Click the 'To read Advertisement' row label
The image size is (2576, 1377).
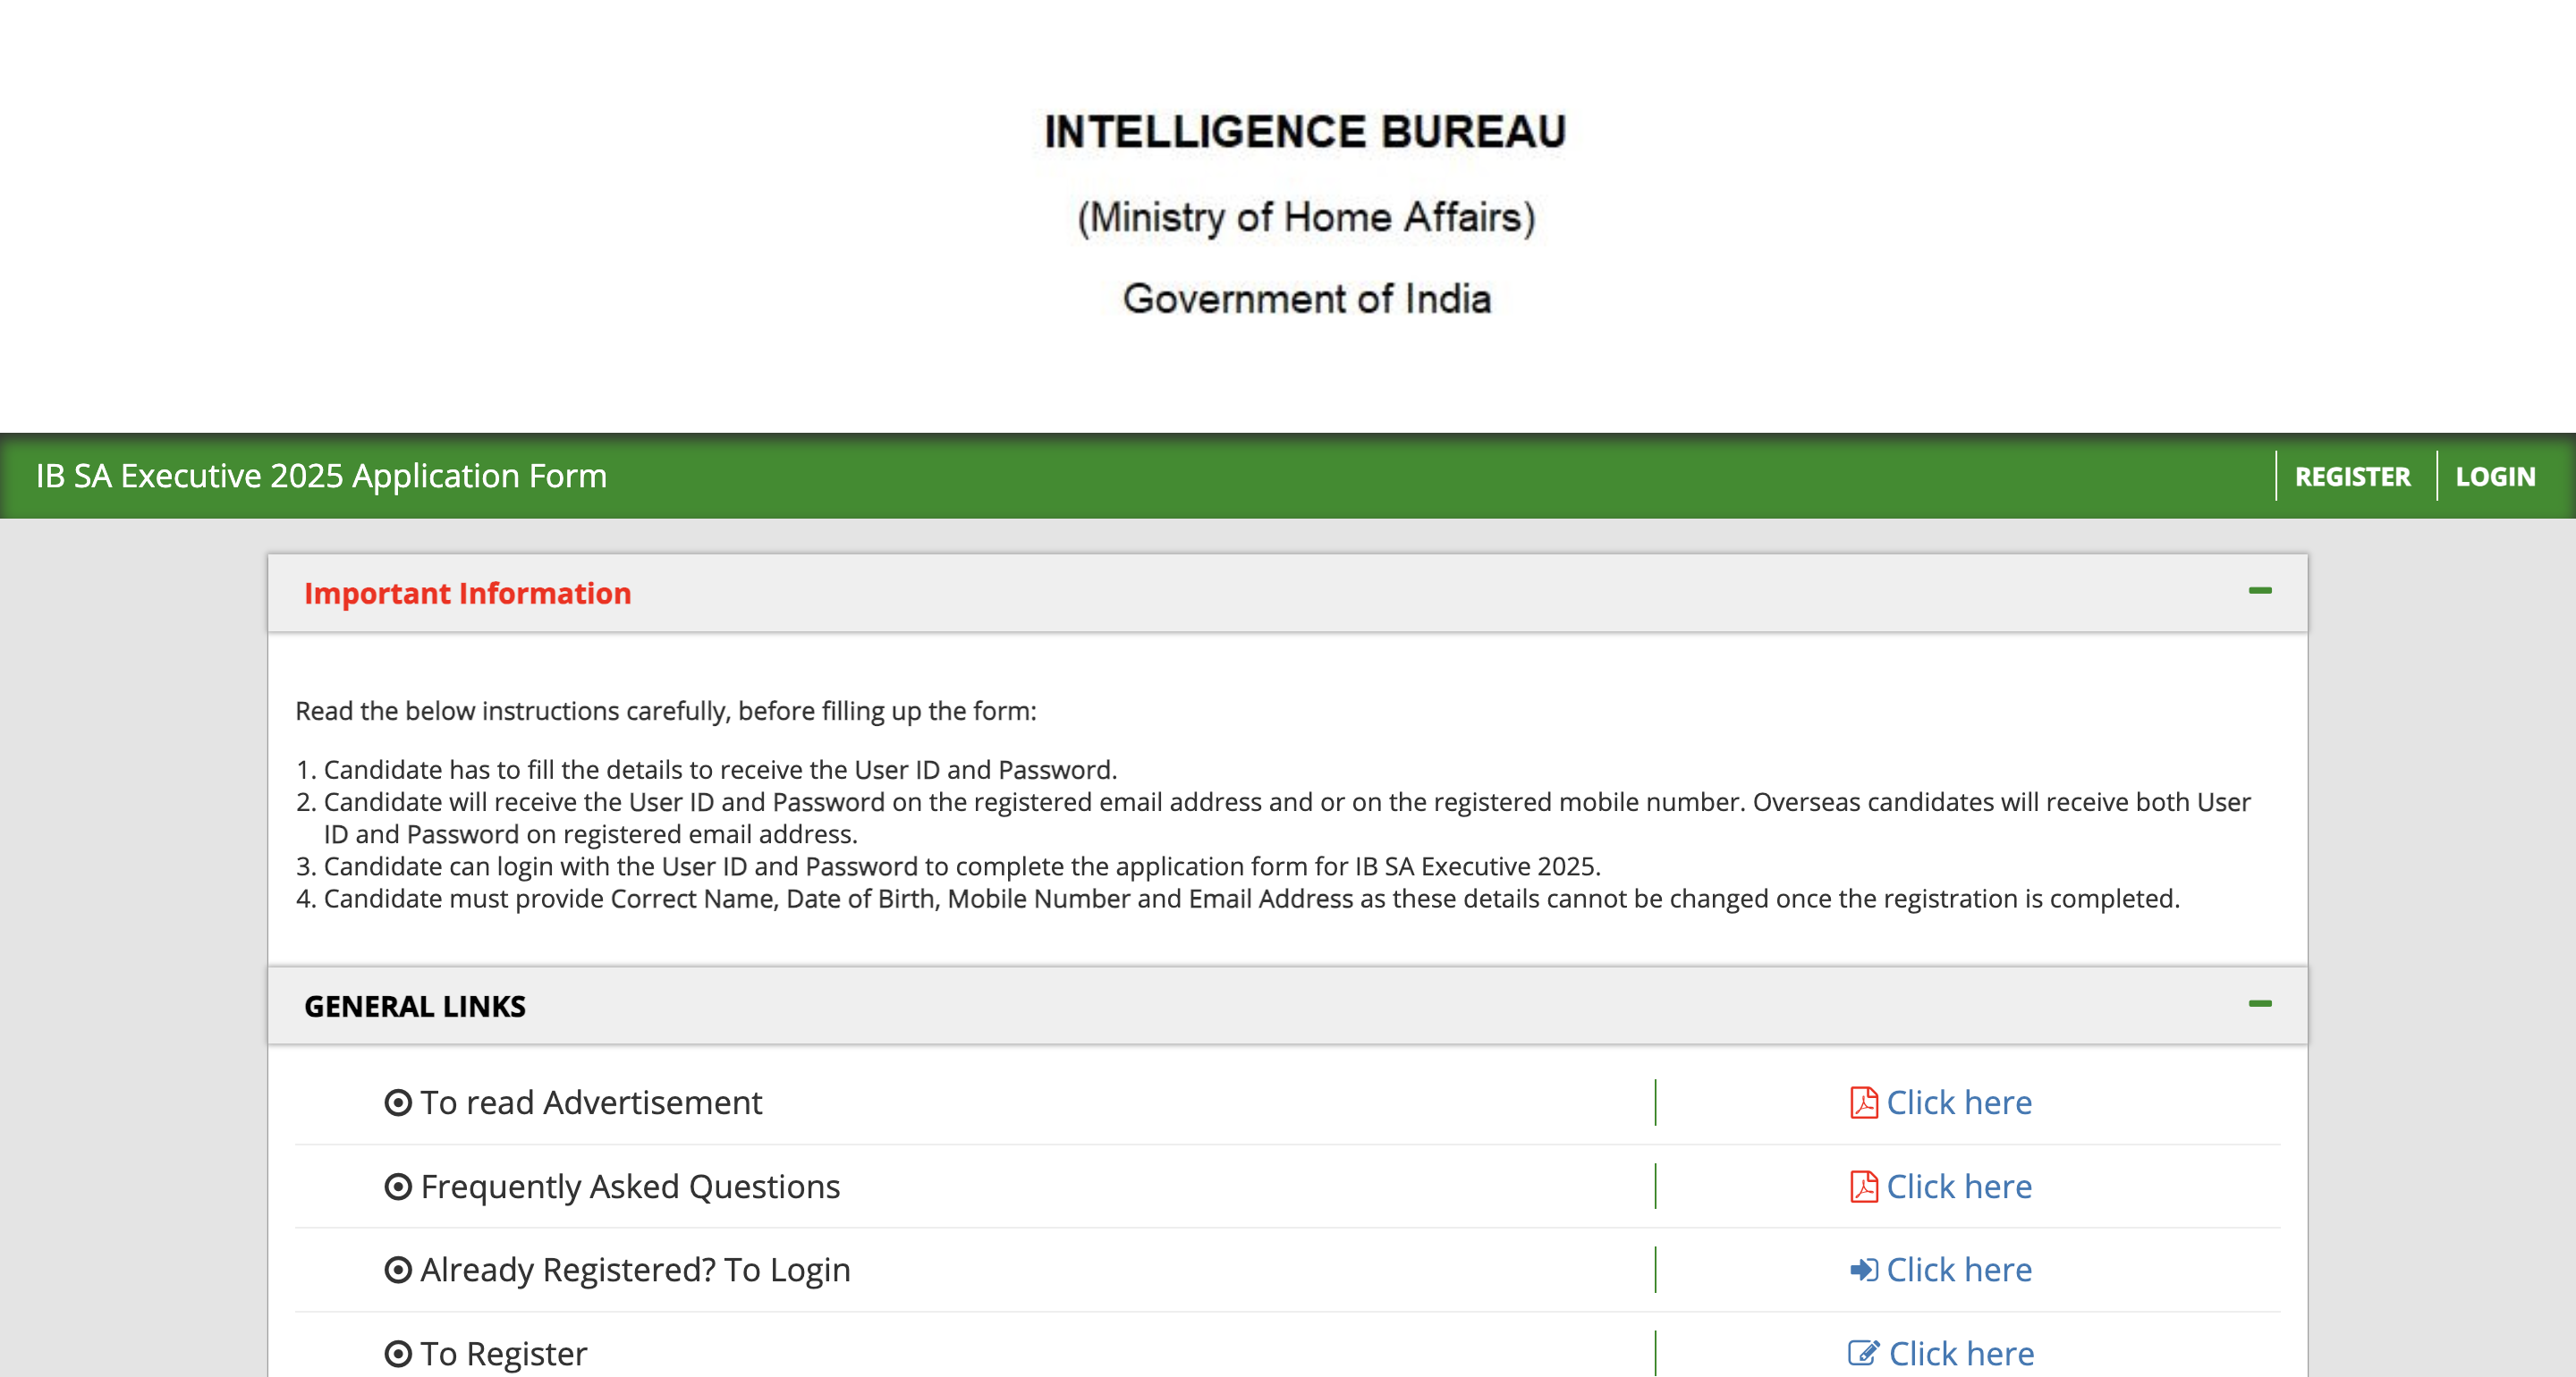coord(591,1102)
